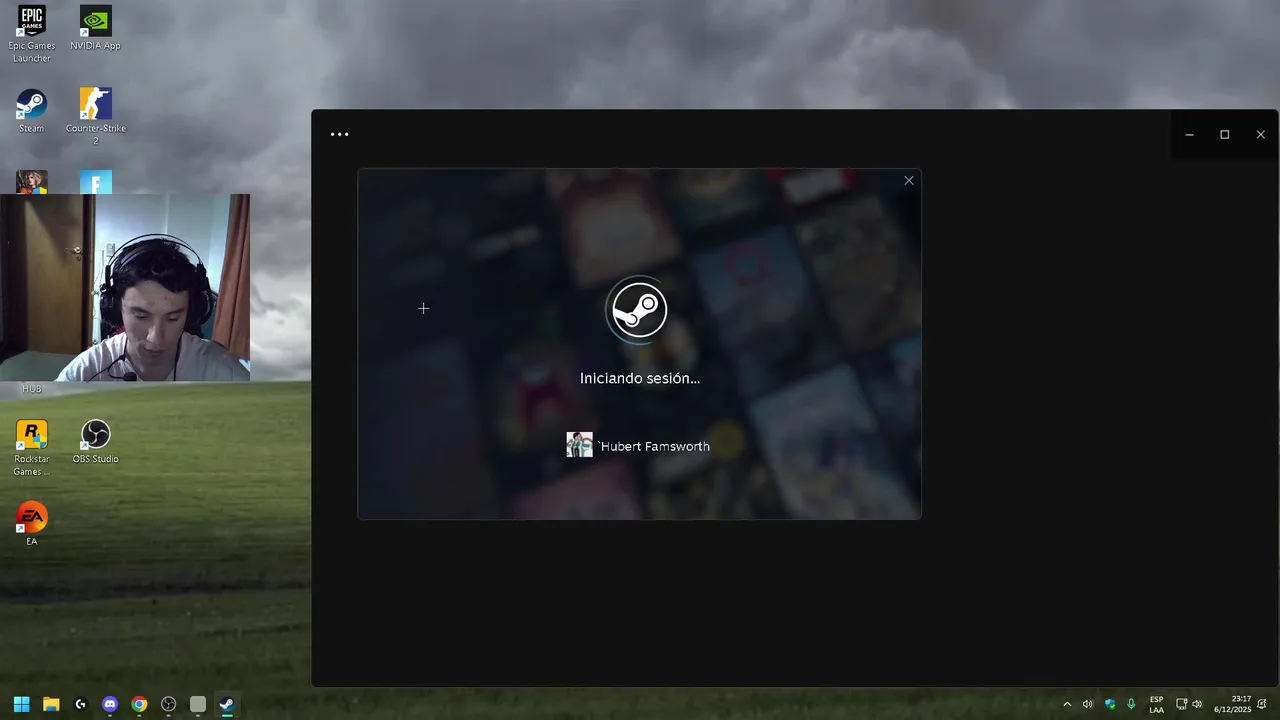Open the NVIDIA App desktop shortcut

(x=95, y=28)
